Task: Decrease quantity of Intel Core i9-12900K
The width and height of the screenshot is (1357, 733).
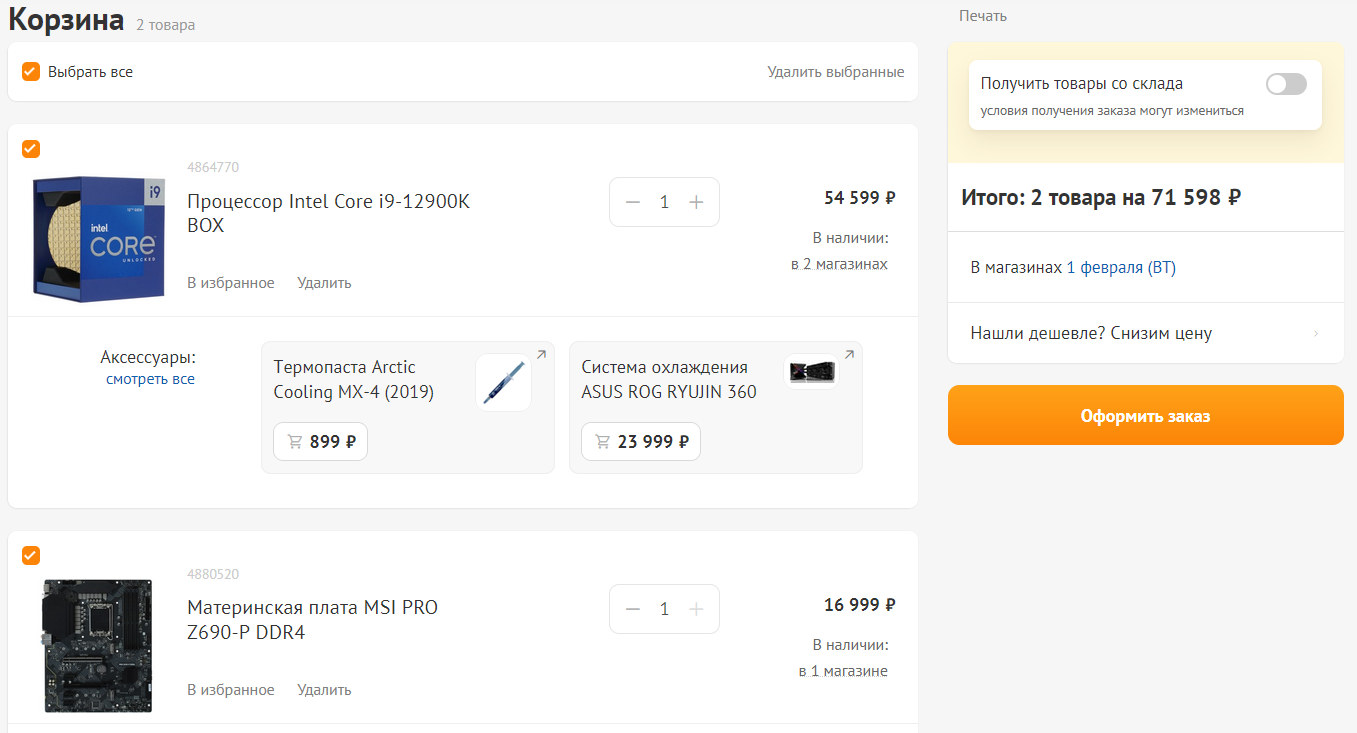Action: [x=632, y=202]
